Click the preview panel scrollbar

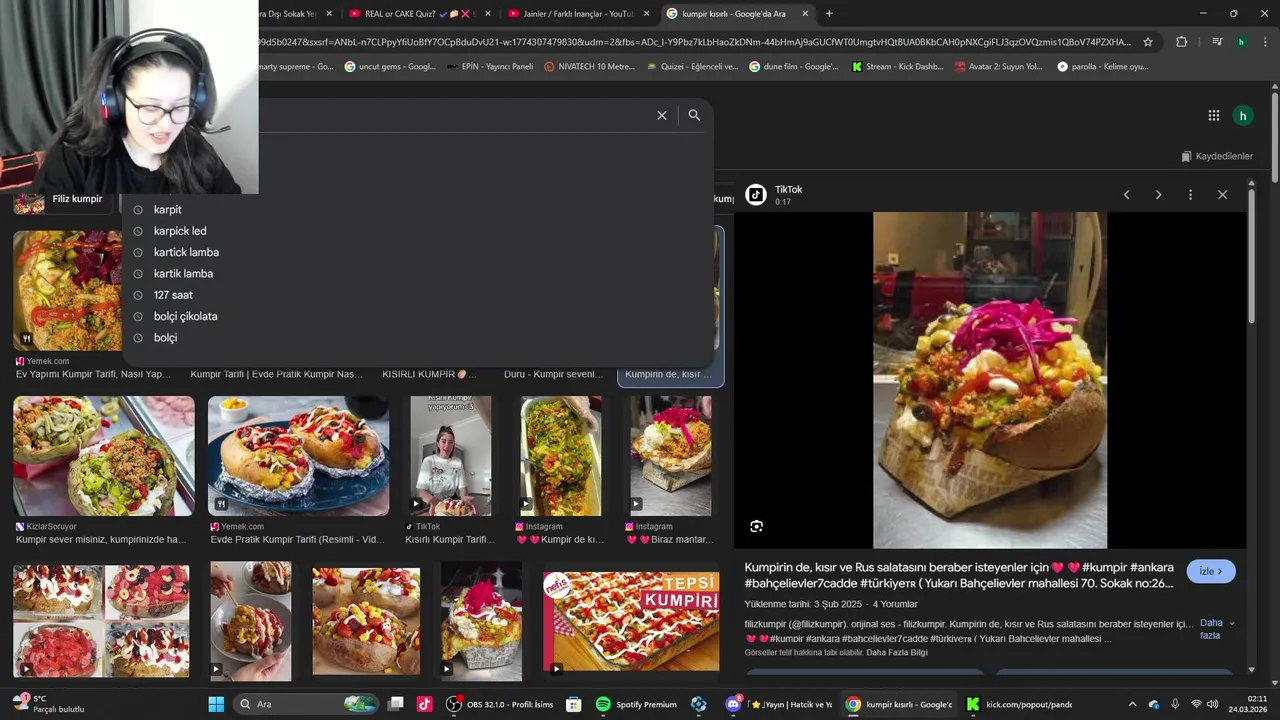point(1251,255)
